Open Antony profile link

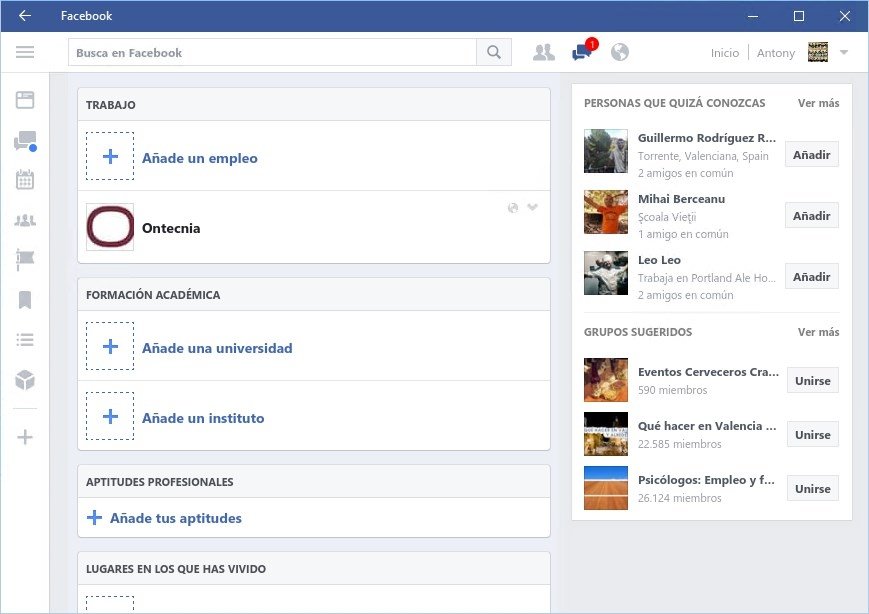776,53
